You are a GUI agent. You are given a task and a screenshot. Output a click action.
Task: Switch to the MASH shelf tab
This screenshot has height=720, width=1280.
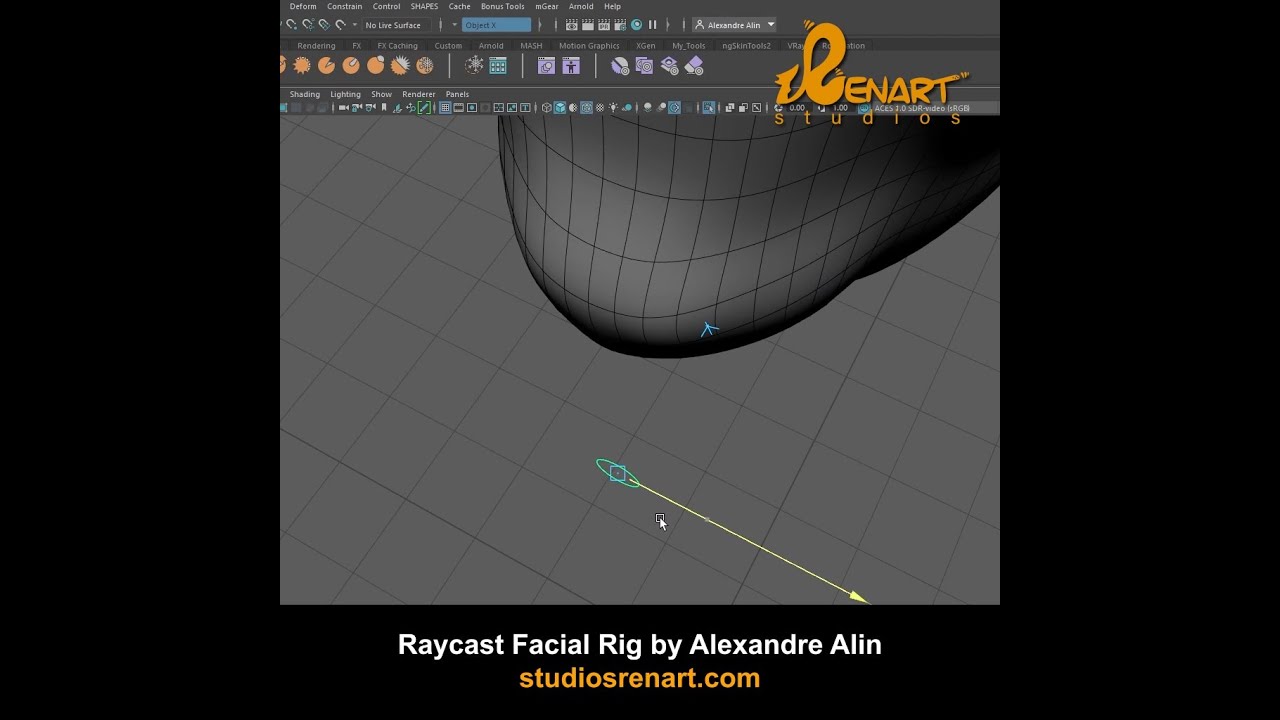click(x=531, y=46)
